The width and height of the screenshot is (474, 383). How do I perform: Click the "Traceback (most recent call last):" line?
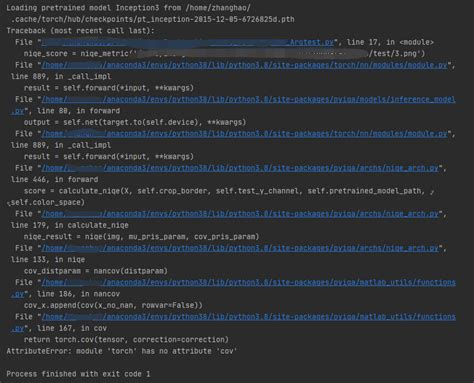click(x=81, y=31)
